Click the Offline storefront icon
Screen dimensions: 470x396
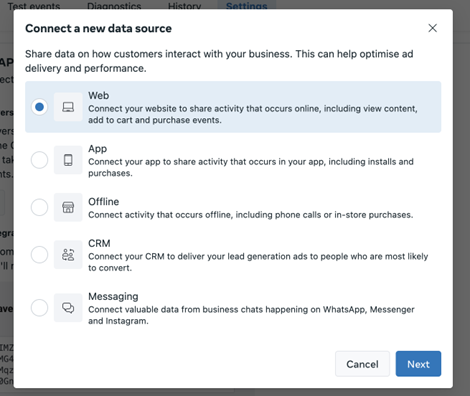[x=68, y=207]
